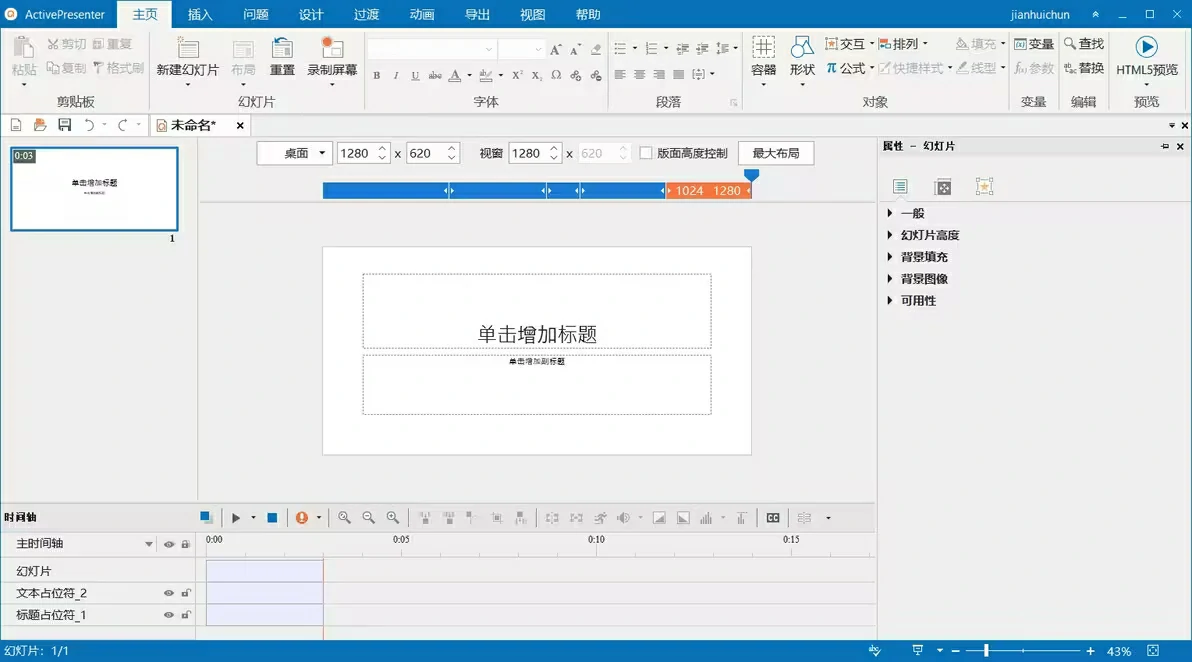The height and width of the screenshot is (662, 1192).
Task: Enable the 版面高度控制 checkbox
Action: 646,153
